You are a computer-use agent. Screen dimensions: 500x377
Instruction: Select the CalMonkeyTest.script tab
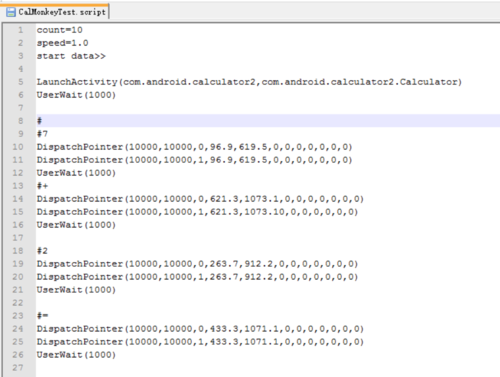pyautogui.click(x=56, y=12)
